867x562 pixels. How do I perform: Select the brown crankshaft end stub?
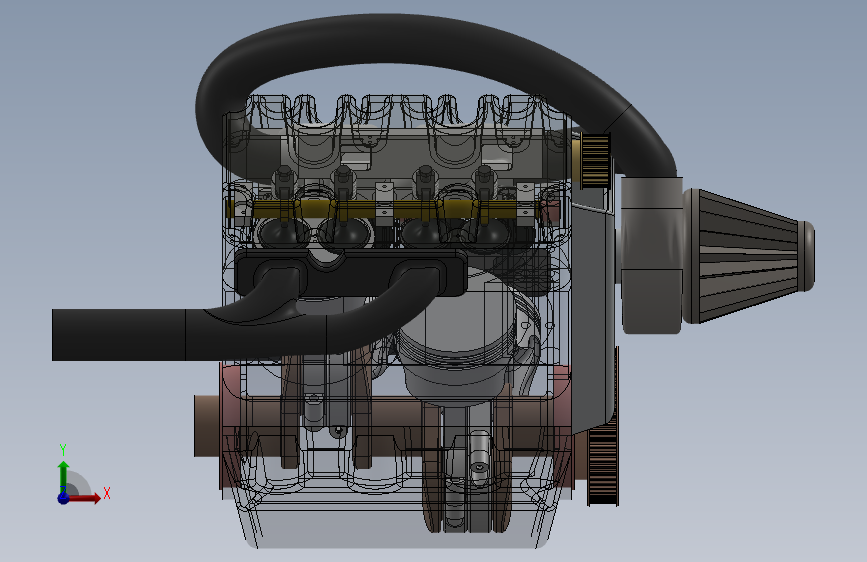click(x=207, y=425)
